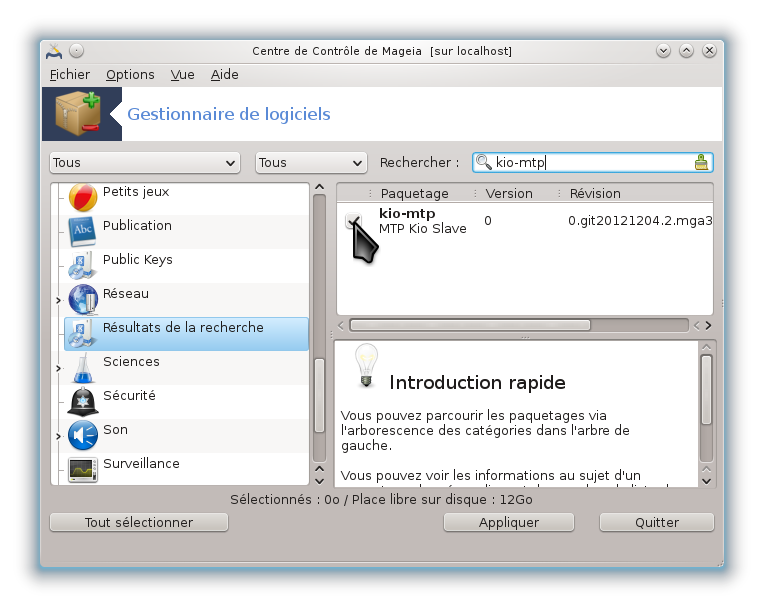Click the Sécurité police helmet icon
The height and width of the screenshot is (607, 764).
point(83,402)
